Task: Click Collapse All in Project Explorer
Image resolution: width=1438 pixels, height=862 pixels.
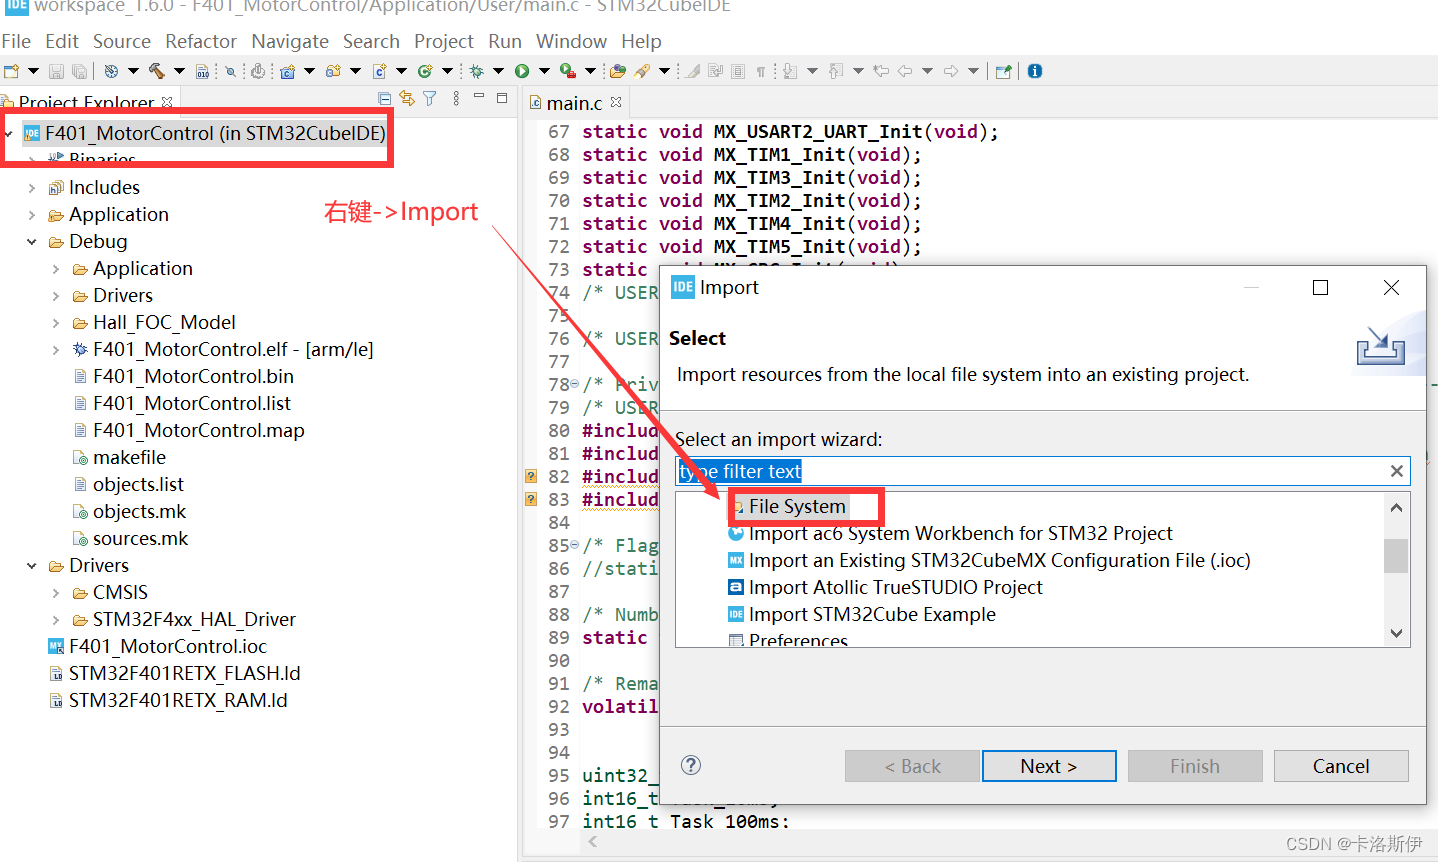Action: point(385,99)
